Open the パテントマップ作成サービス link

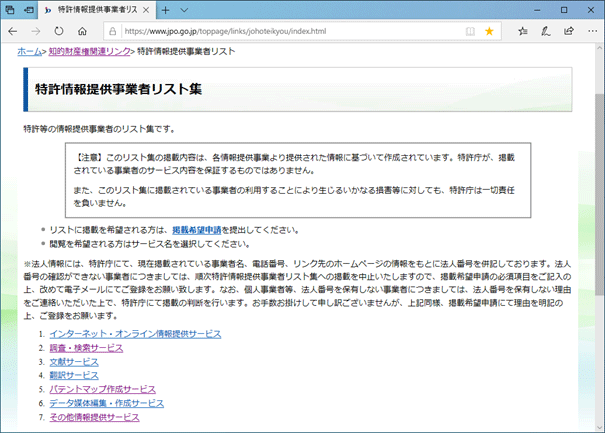[102, 389]
